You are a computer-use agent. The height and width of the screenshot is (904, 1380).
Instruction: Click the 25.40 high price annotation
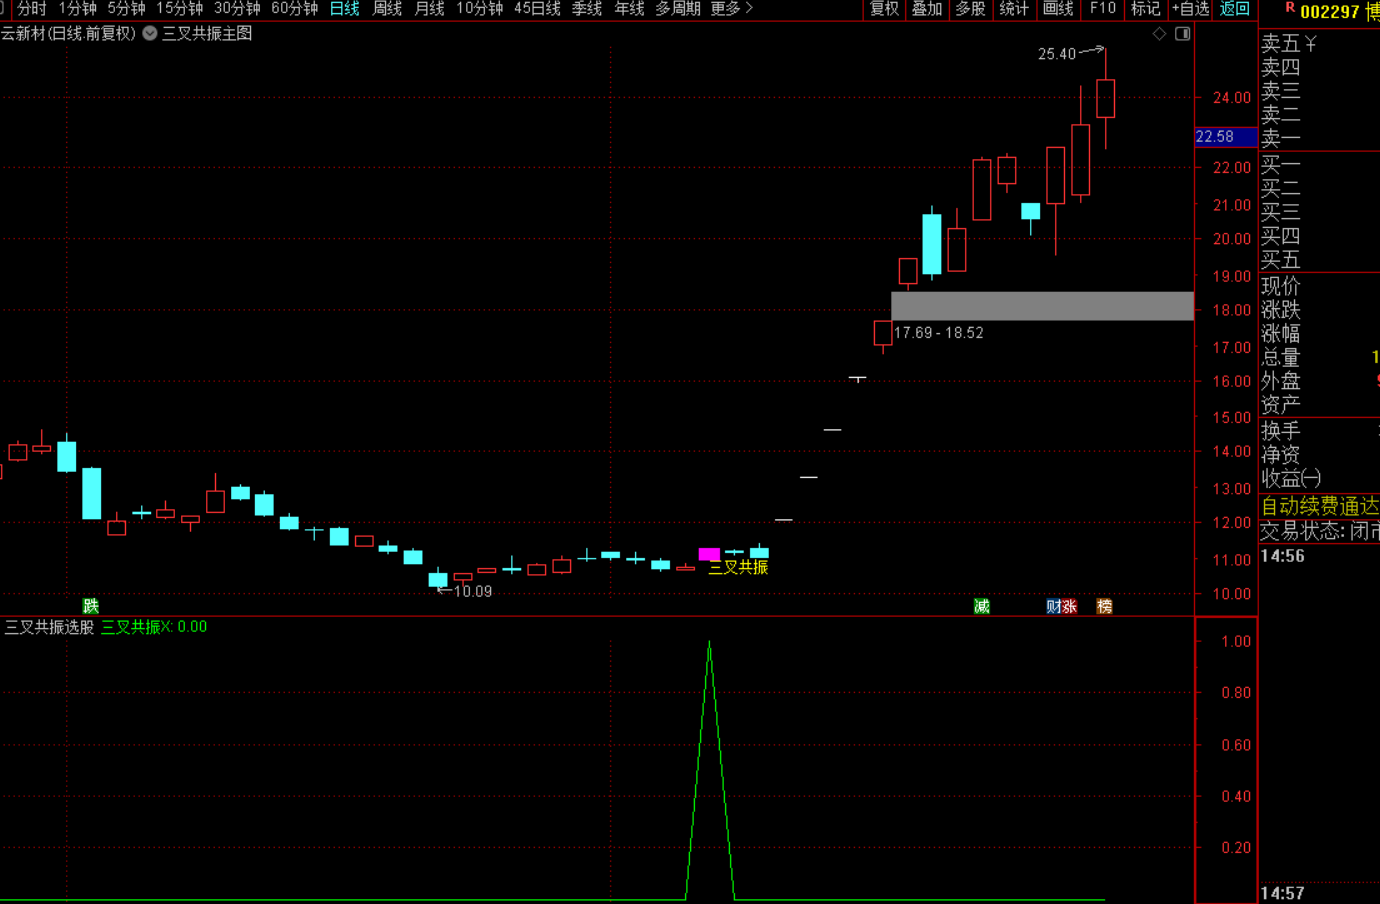coord(1057,54)
